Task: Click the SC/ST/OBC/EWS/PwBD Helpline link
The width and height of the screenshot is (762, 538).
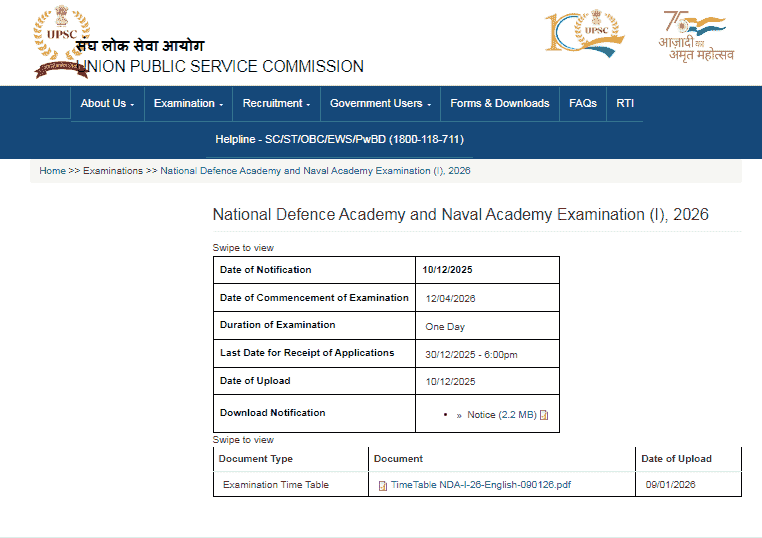Action: tap(339, 139)
